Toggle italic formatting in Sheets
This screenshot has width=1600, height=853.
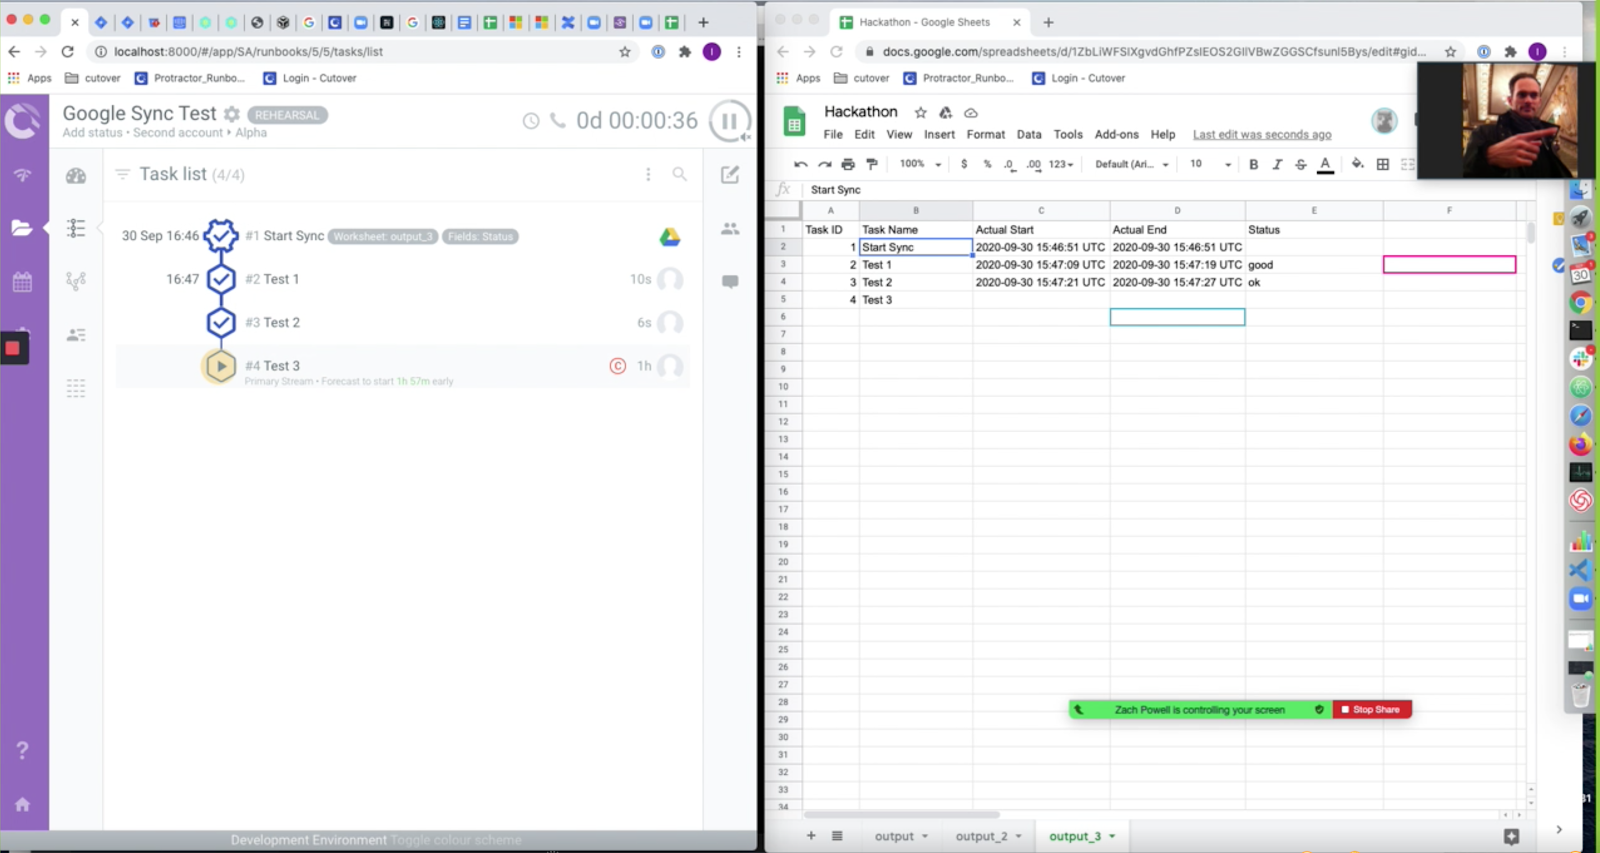coord(1277,164)
